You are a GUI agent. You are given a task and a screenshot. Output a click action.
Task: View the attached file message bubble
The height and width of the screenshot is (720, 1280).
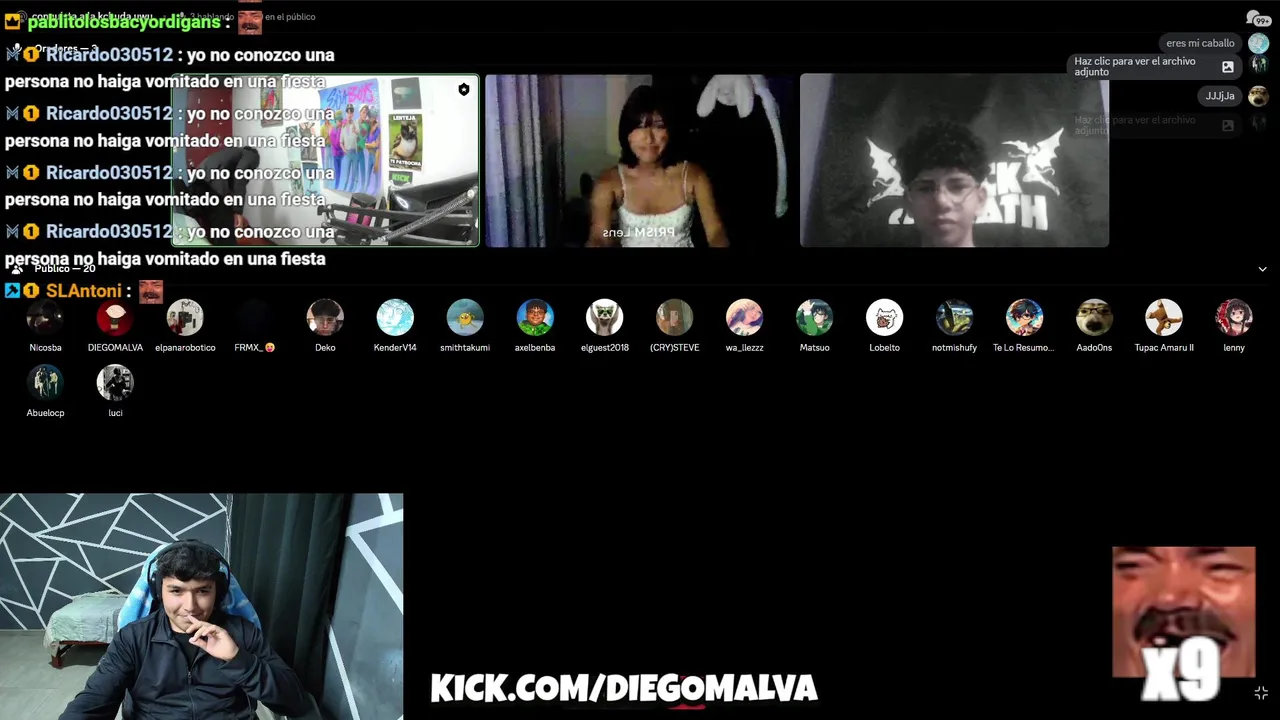[x=1155, y=66]
